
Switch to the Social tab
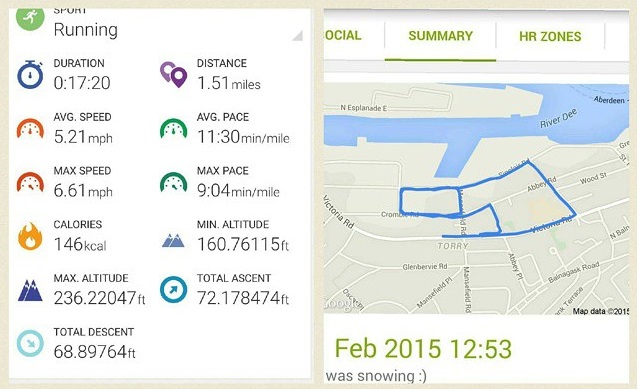pos(343,36)
